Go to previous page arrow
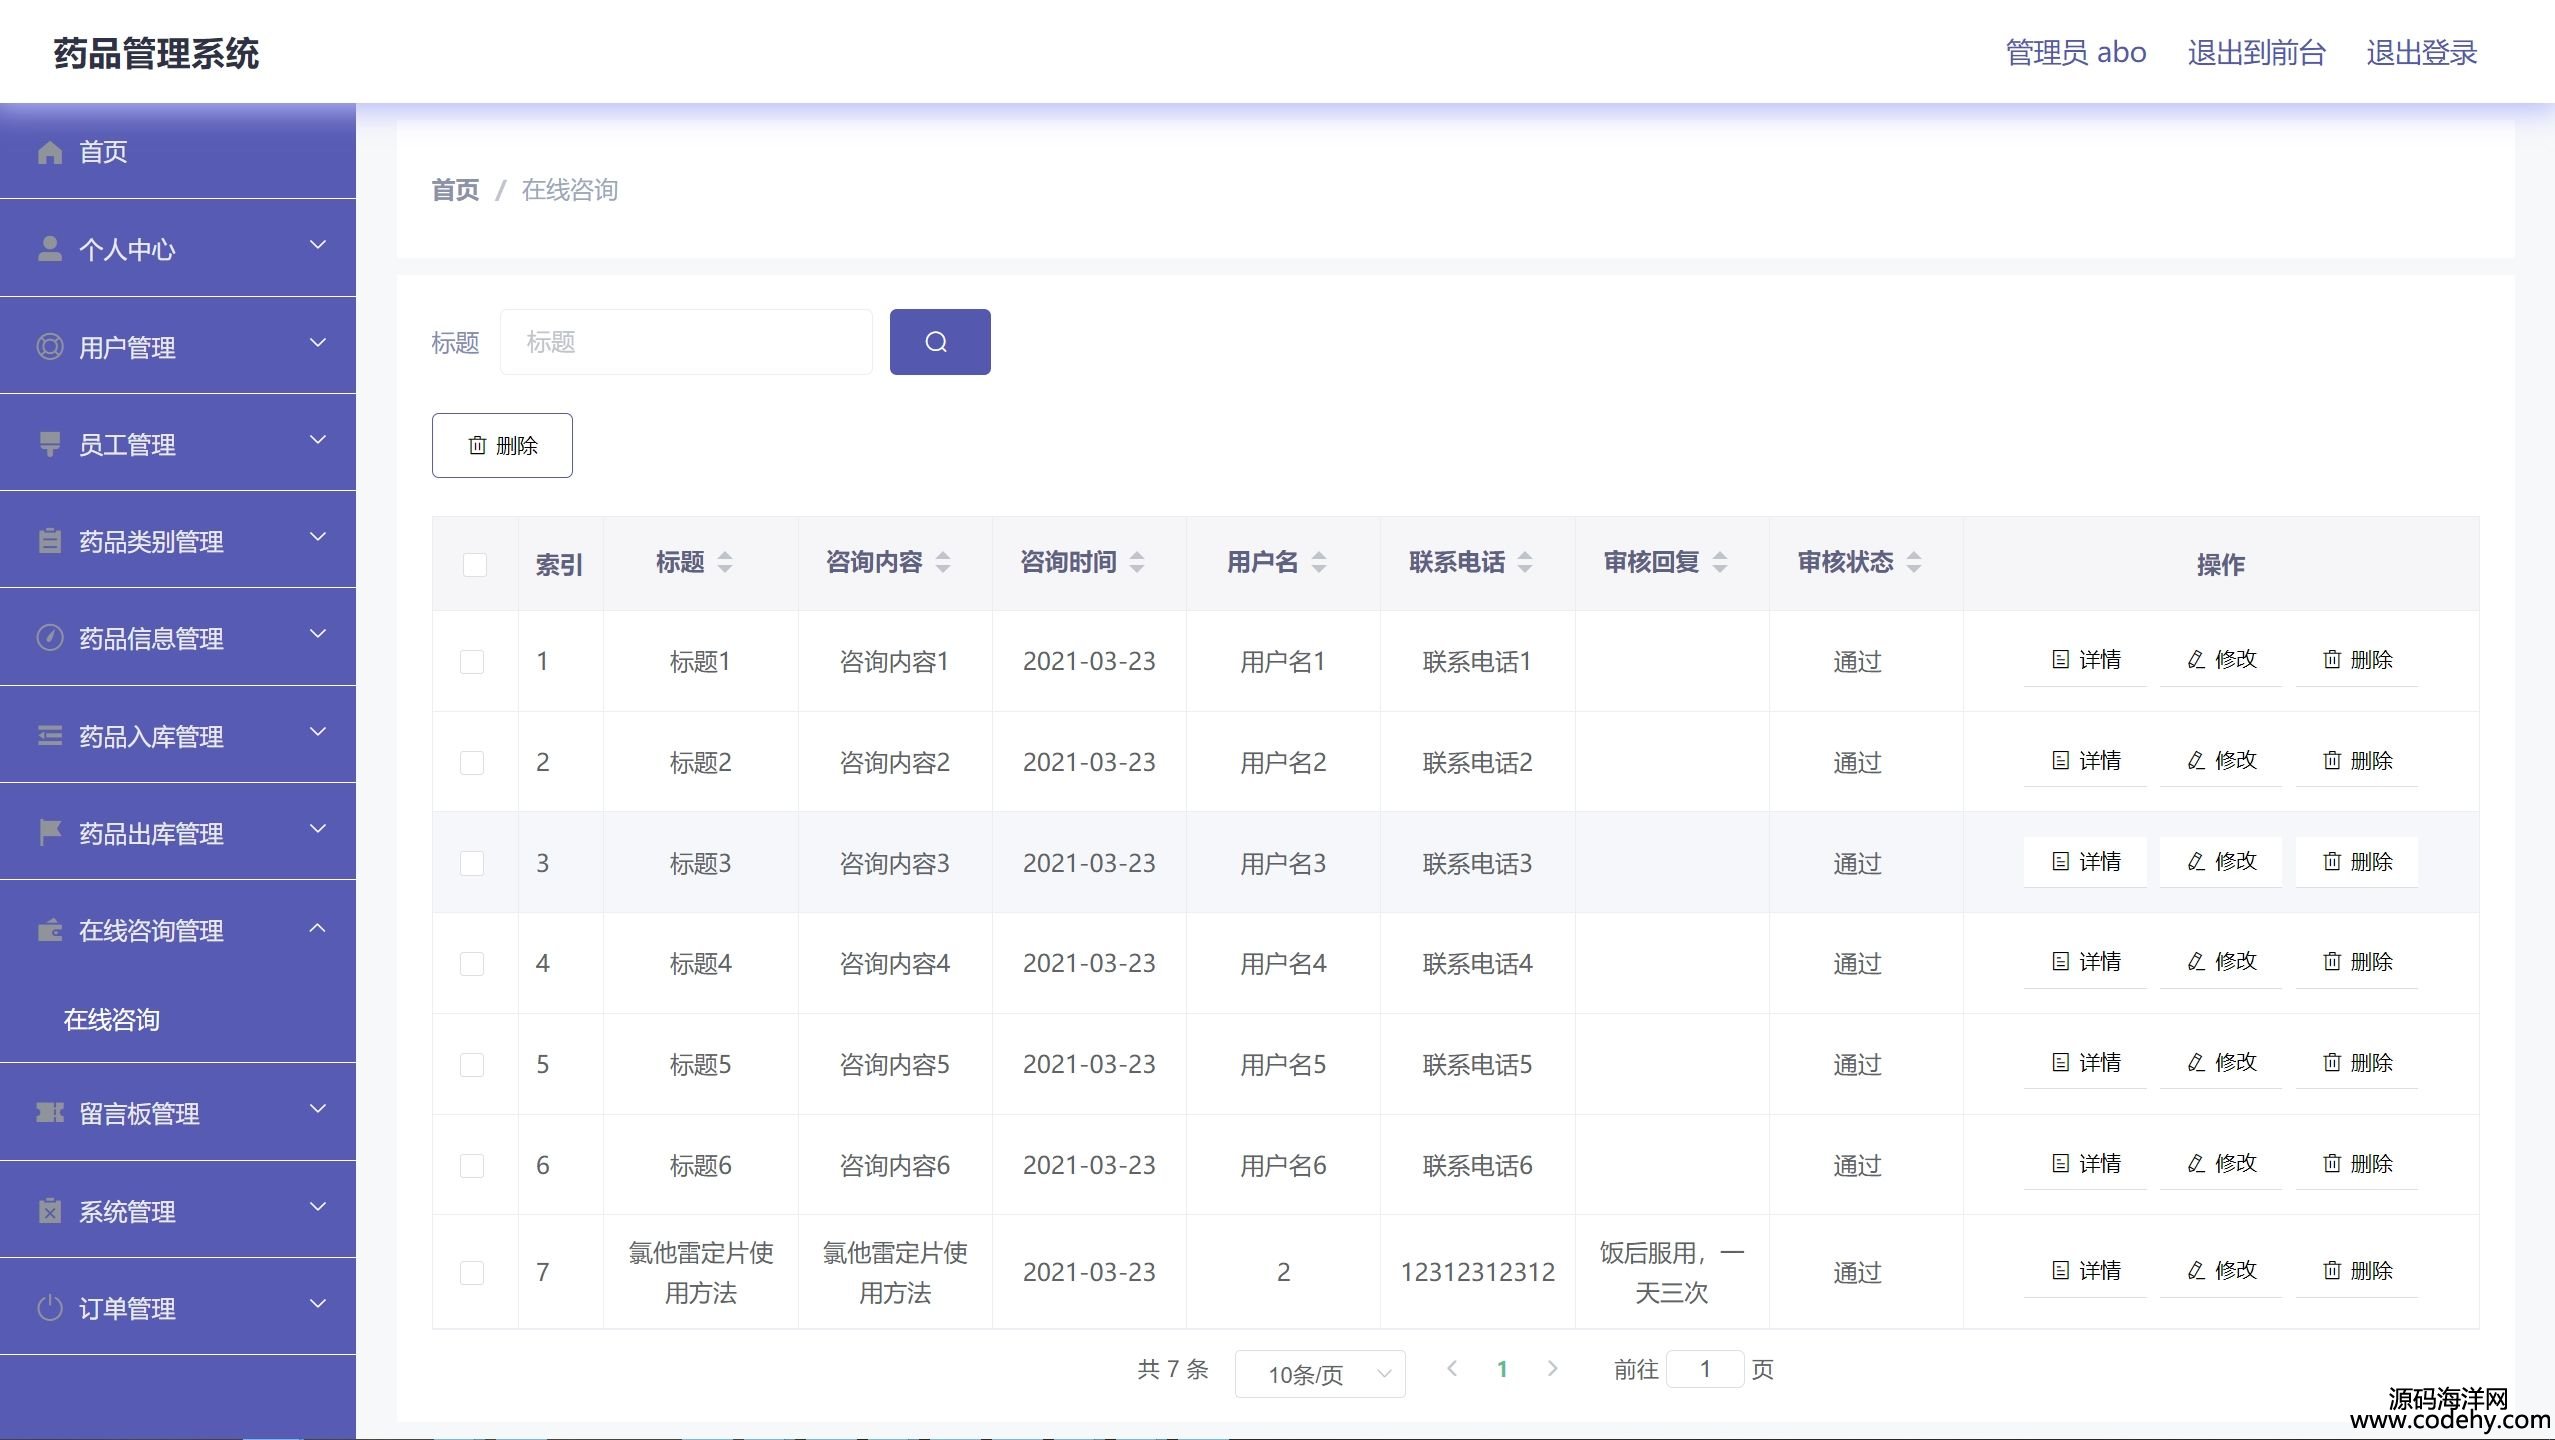Screen dimensions: 2555x1440 coord(1452,1369)
